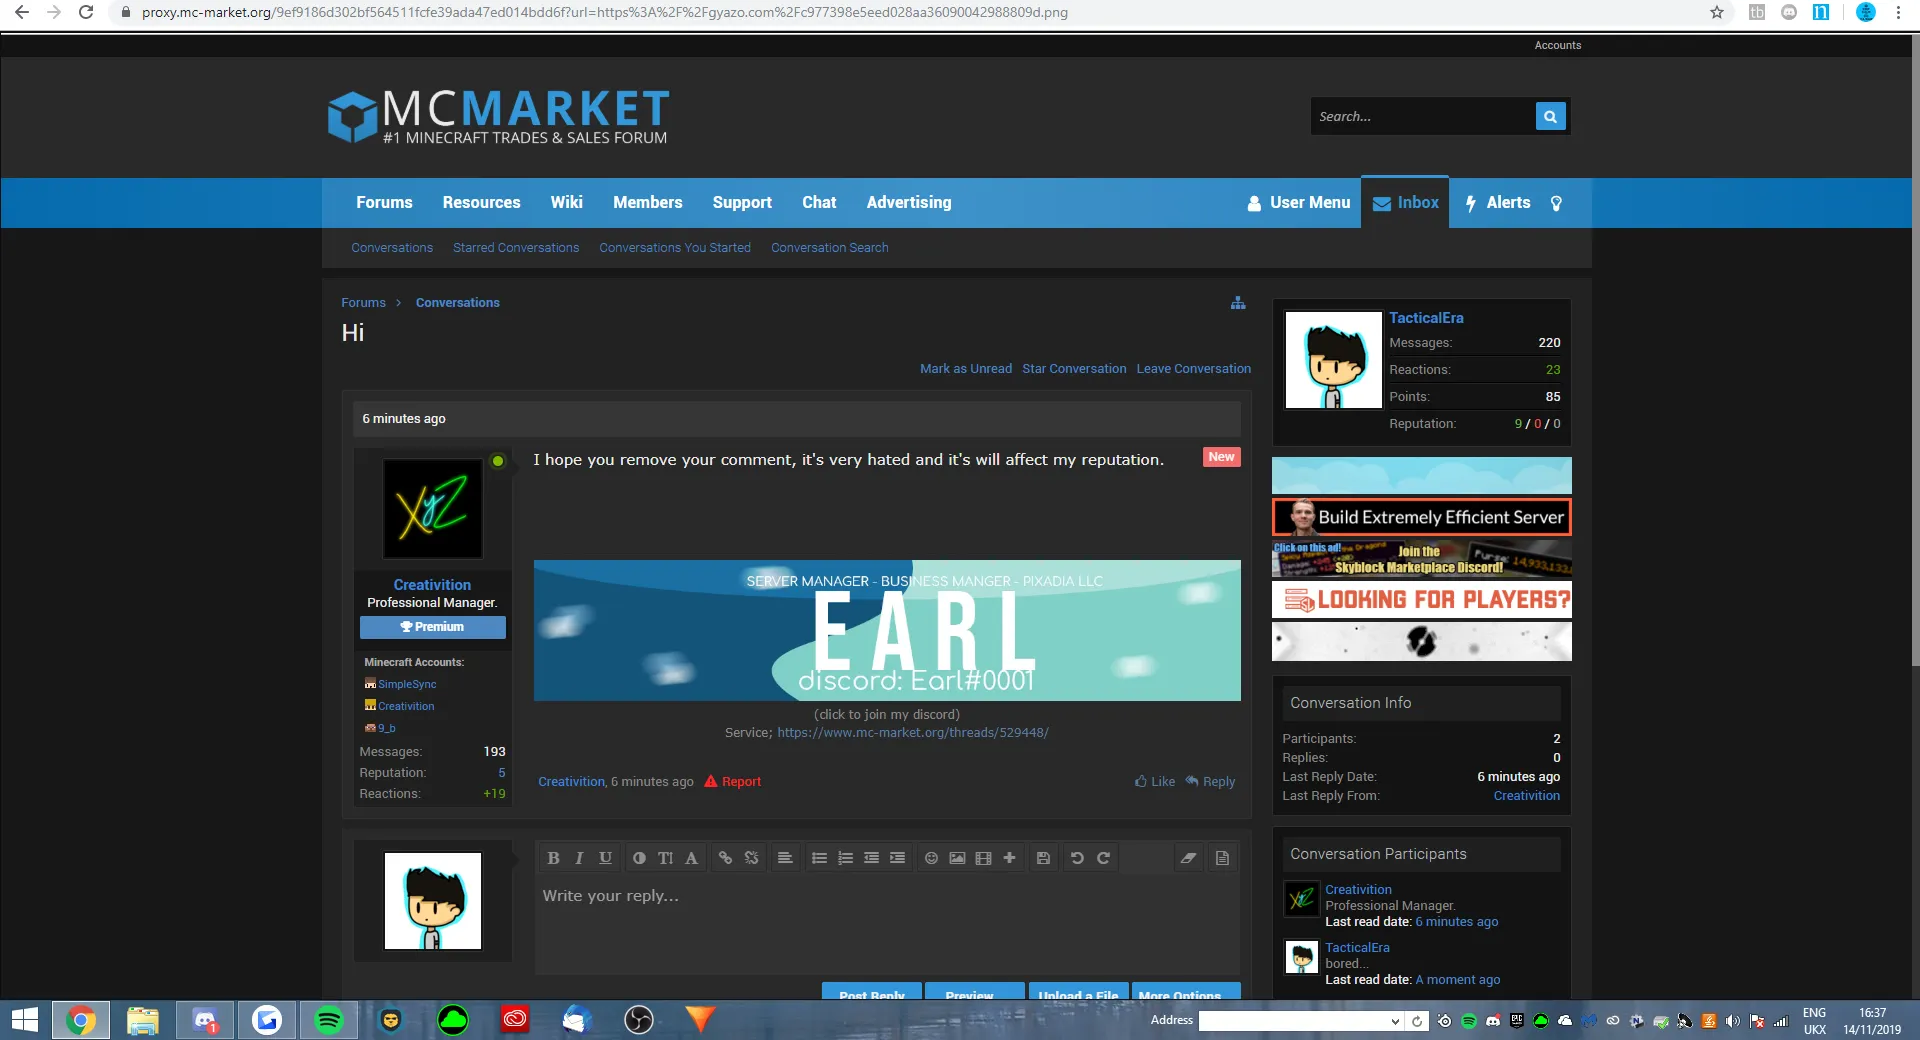Viewport: 1920px width, 1040px height.
Task: Open the Support navigation tab
Action: click(x=742, y=202)
